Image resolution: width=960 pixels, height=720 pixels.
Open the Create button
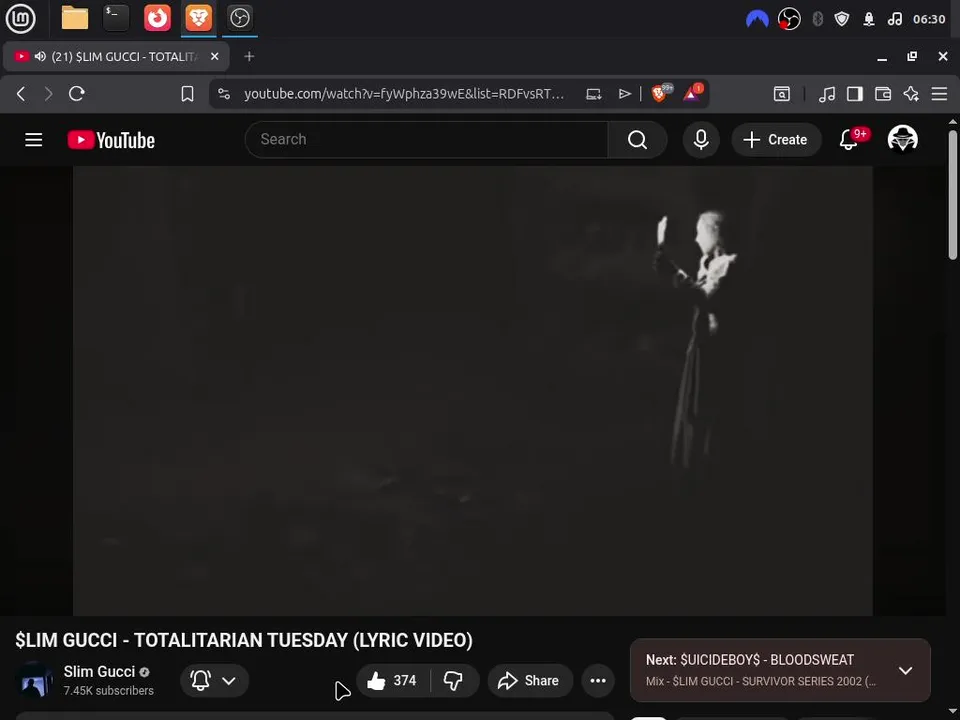(x=775, y=140)
